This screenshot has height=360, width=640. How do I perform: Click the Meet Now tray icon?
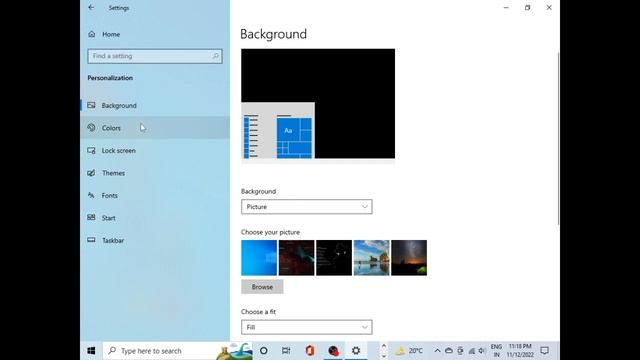(460, 351)
